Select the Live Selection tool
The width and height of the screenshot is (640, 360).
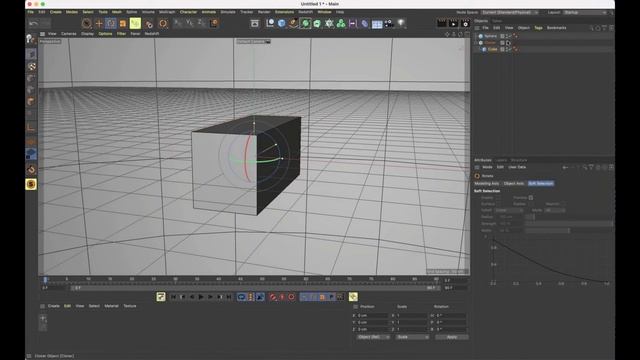[x=86, y=24]
